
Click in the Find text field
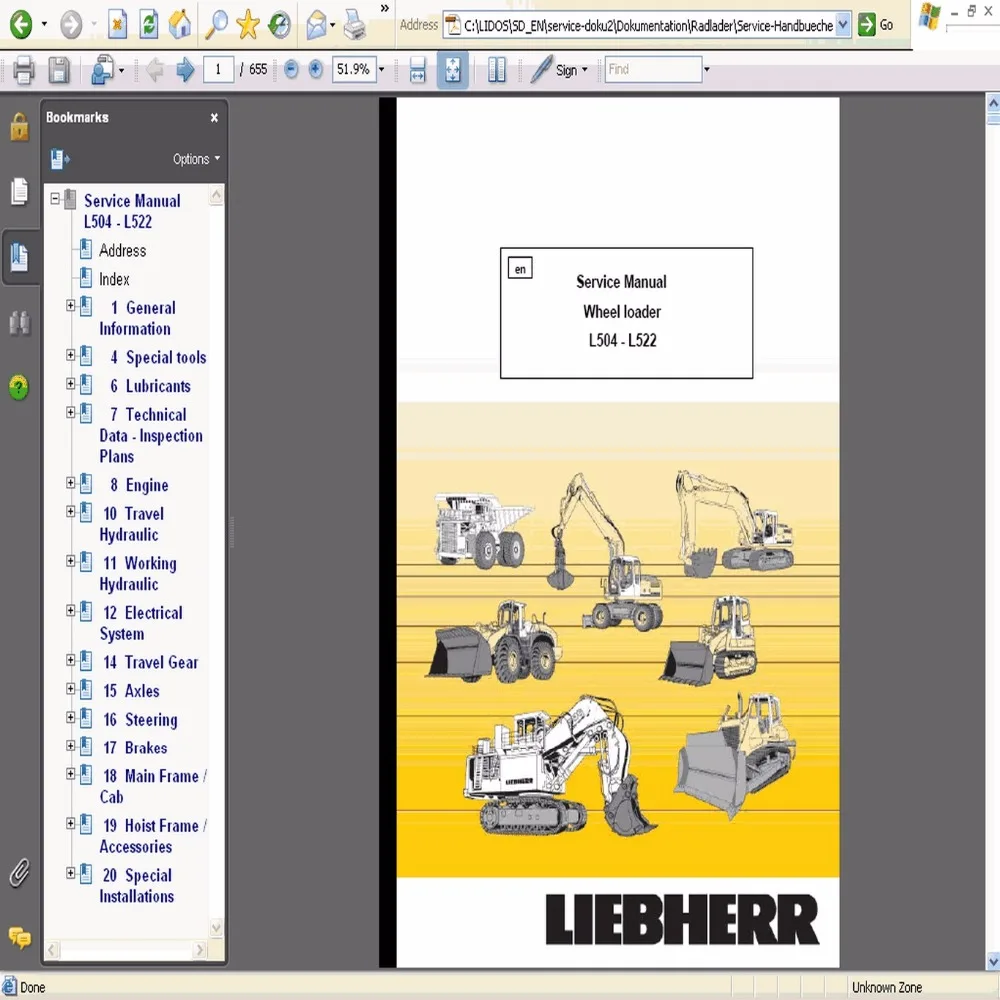pyautogui.click(x=652, y=69)
